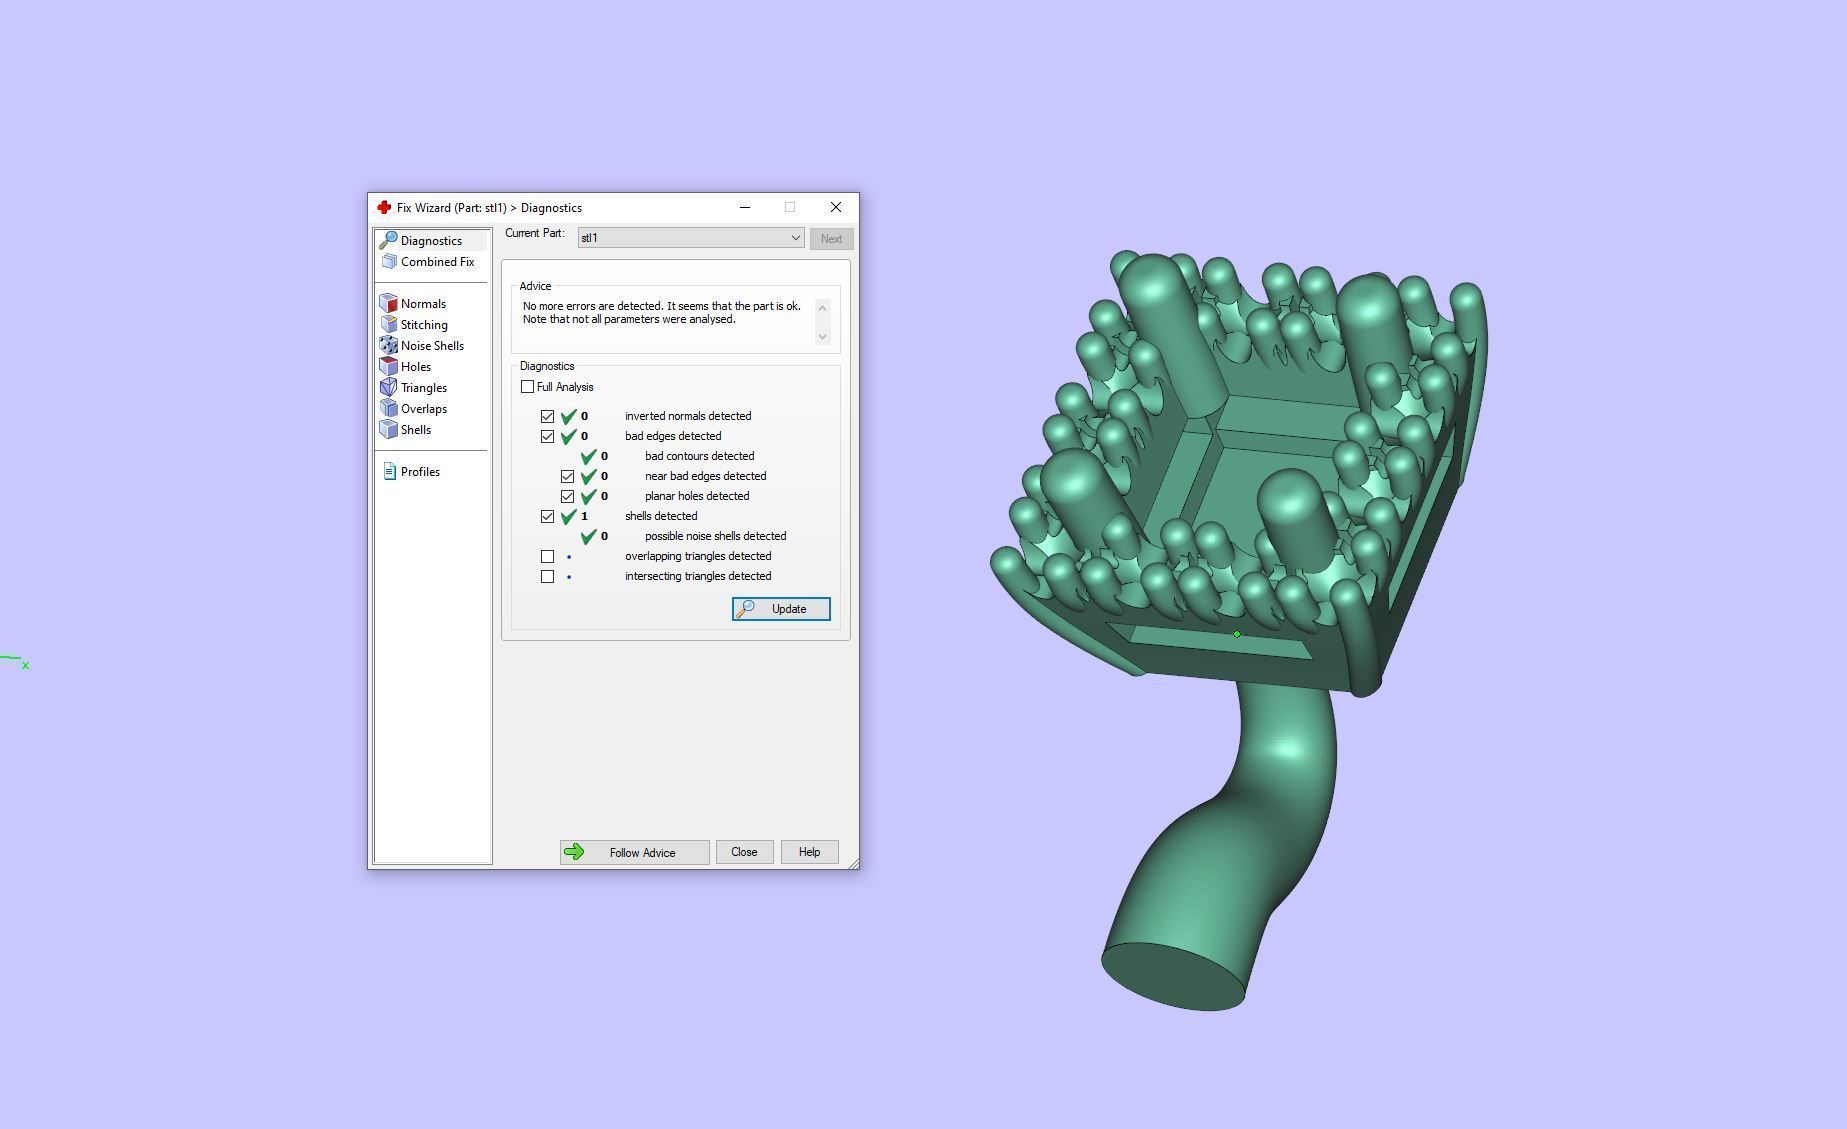Open the Current Part dropdown
Image resolution: width=1847 pixels, height=1129 pixels.
point(691,238)
